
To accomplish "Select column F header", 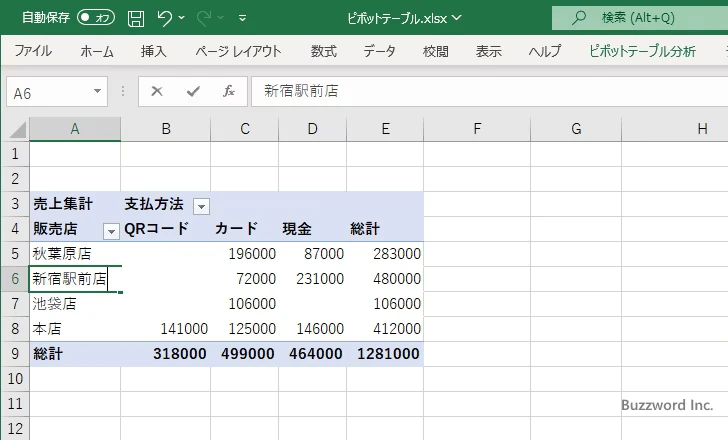I will pos(477,129).
